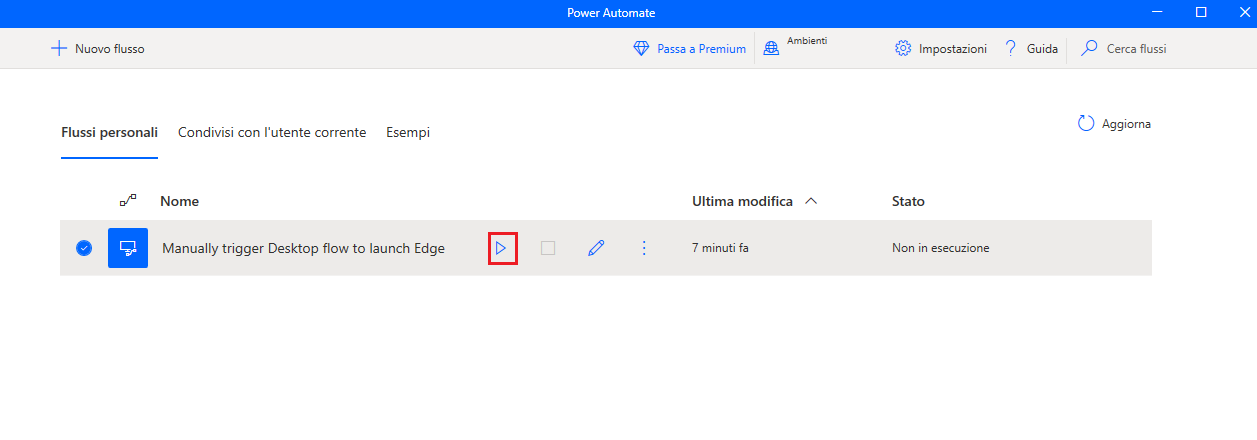
Task: Sort by Nome column header
Action: [x=179, y=201]
